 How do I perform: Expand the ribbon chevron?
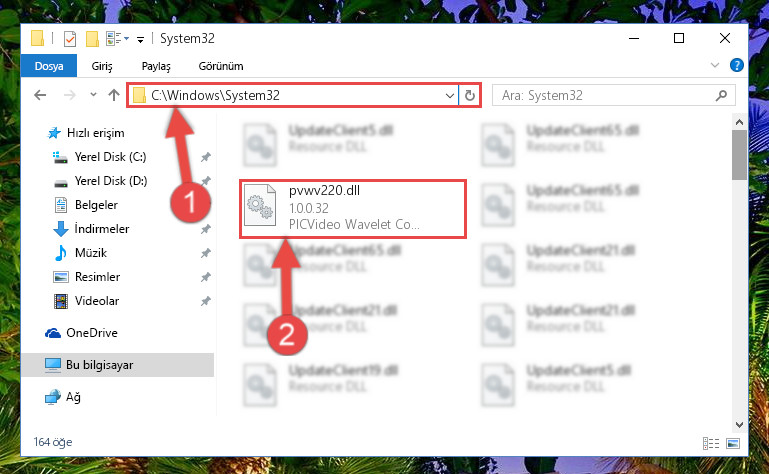pyautogui.click(x=715, y=65)
